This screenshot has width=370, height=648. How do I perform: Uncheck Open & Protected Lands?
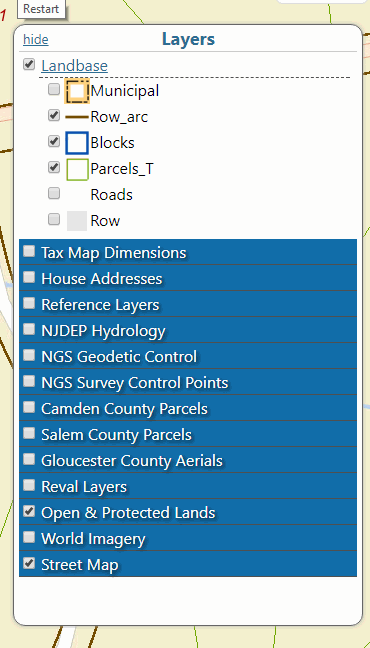coord(29,511)
